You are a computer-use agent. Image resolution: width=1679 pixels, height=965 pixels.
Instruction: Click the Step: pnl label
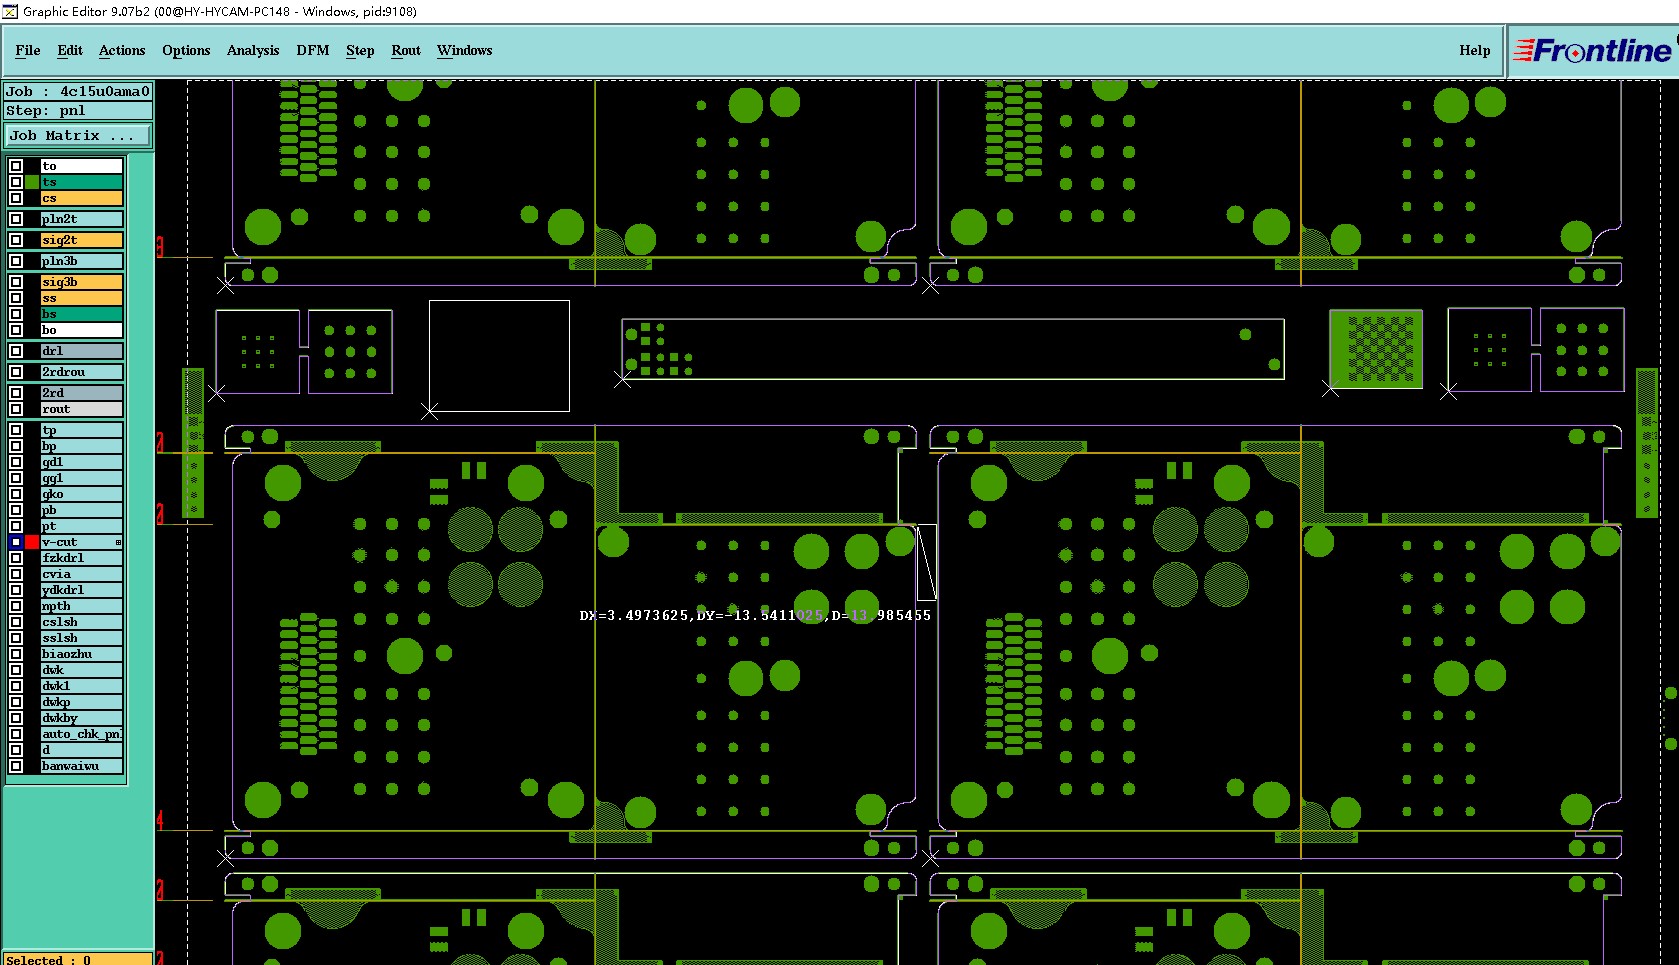tap(78, 111)
